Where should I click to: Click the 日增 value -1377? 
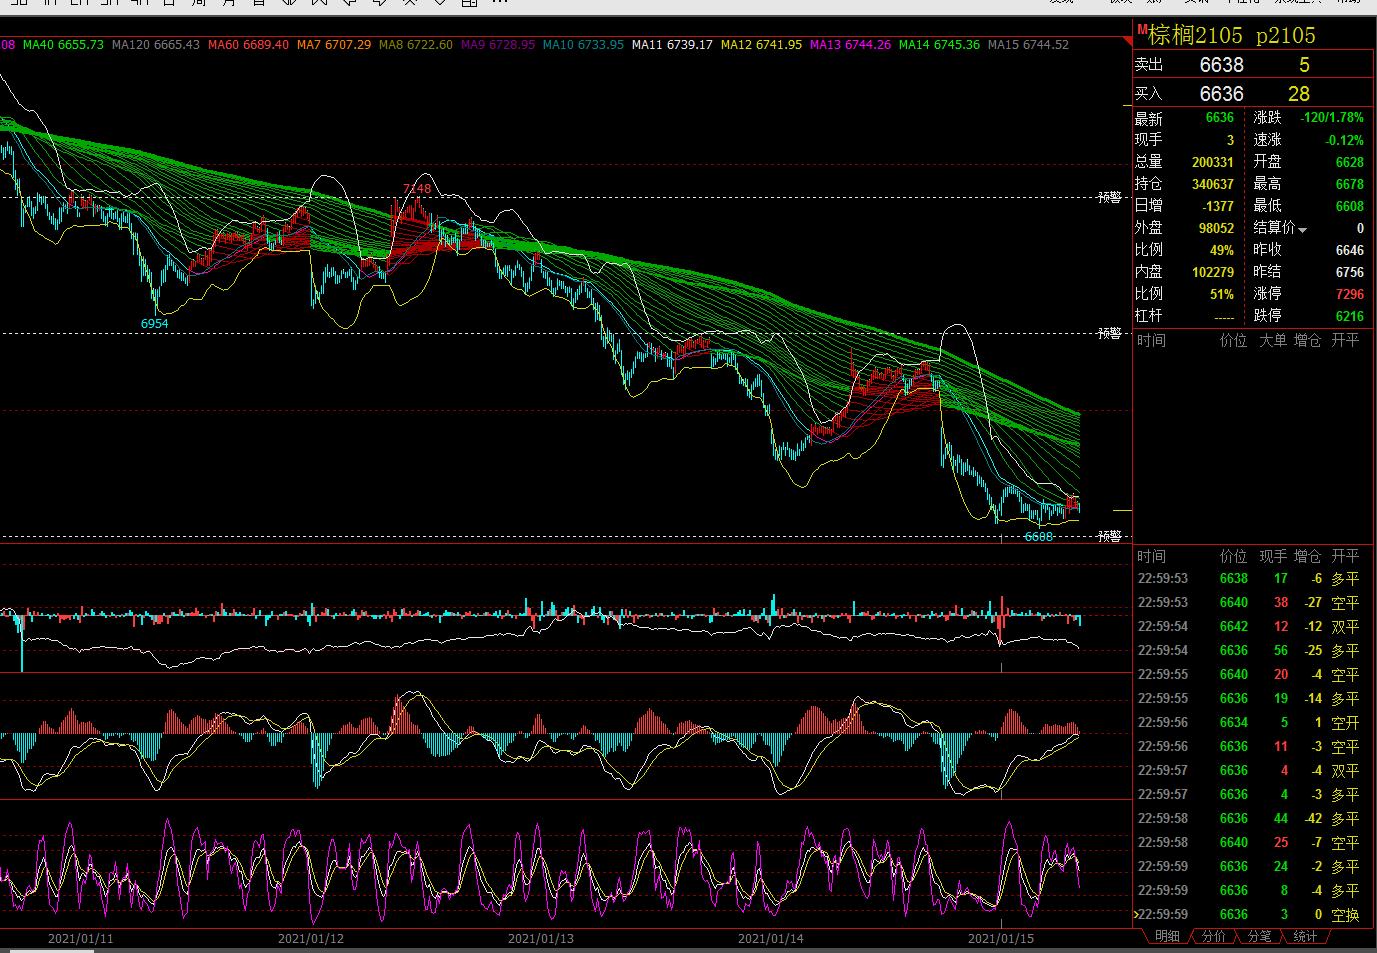pyautogui.click(x=1218, y=206)
